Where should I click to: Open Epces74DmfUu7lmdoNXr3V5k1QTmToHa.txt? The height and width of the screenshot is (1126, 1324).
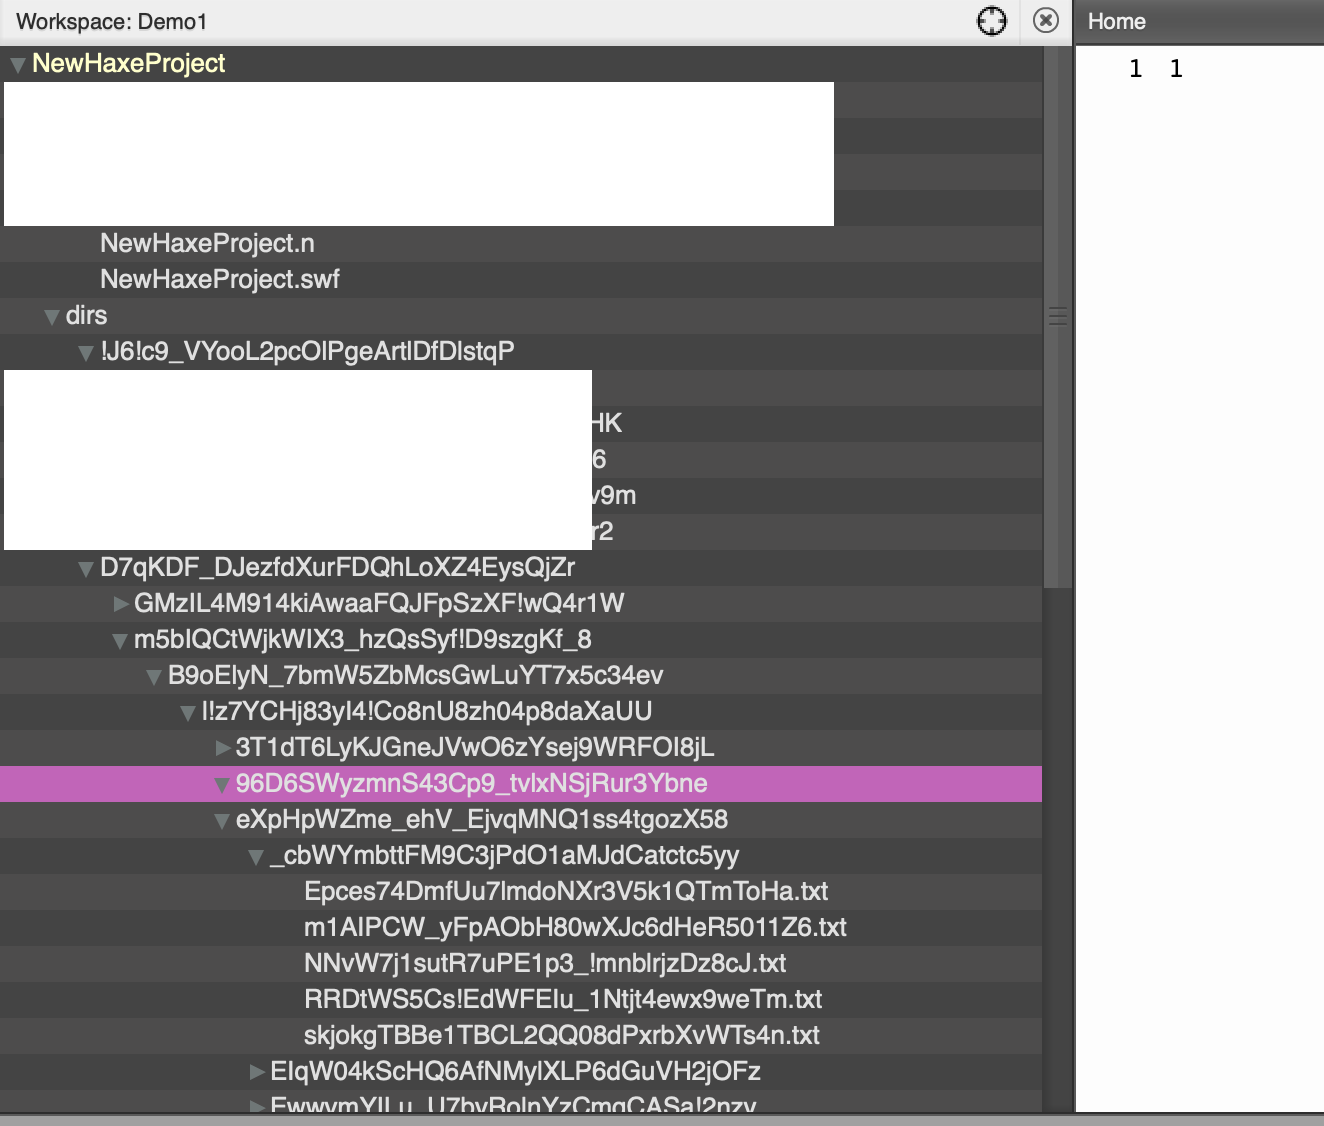[566, 891]
